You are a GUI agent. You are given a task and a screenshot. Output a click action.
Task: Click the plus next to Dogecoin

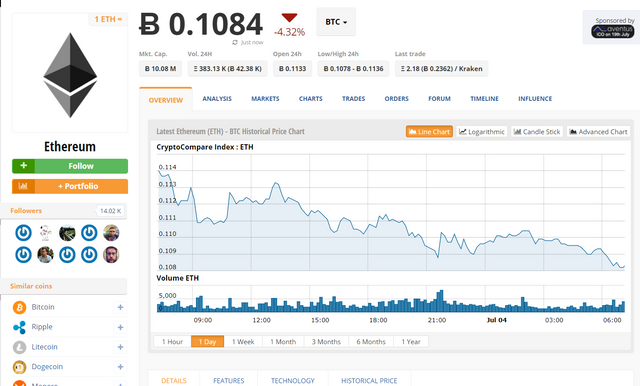pyautogui.click(x=120, y=367)
